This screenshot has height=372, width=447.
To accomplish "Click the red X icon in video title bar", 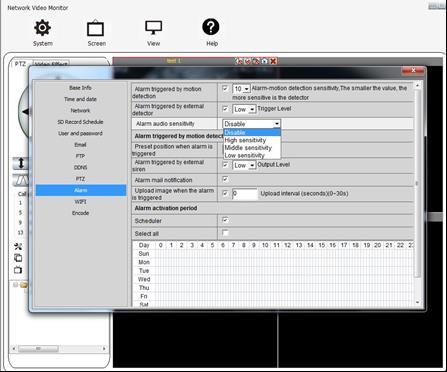I will pyautogui.click(x=273, y=61).
